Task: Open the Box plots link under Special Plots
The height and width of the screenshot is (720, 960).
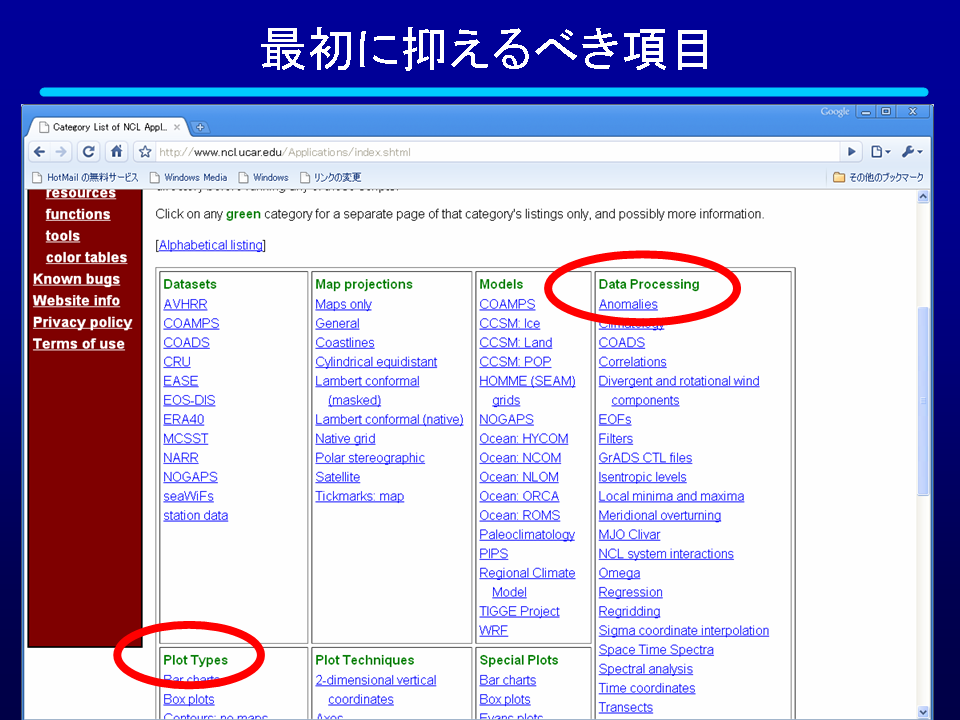Action: click(505, 699)
